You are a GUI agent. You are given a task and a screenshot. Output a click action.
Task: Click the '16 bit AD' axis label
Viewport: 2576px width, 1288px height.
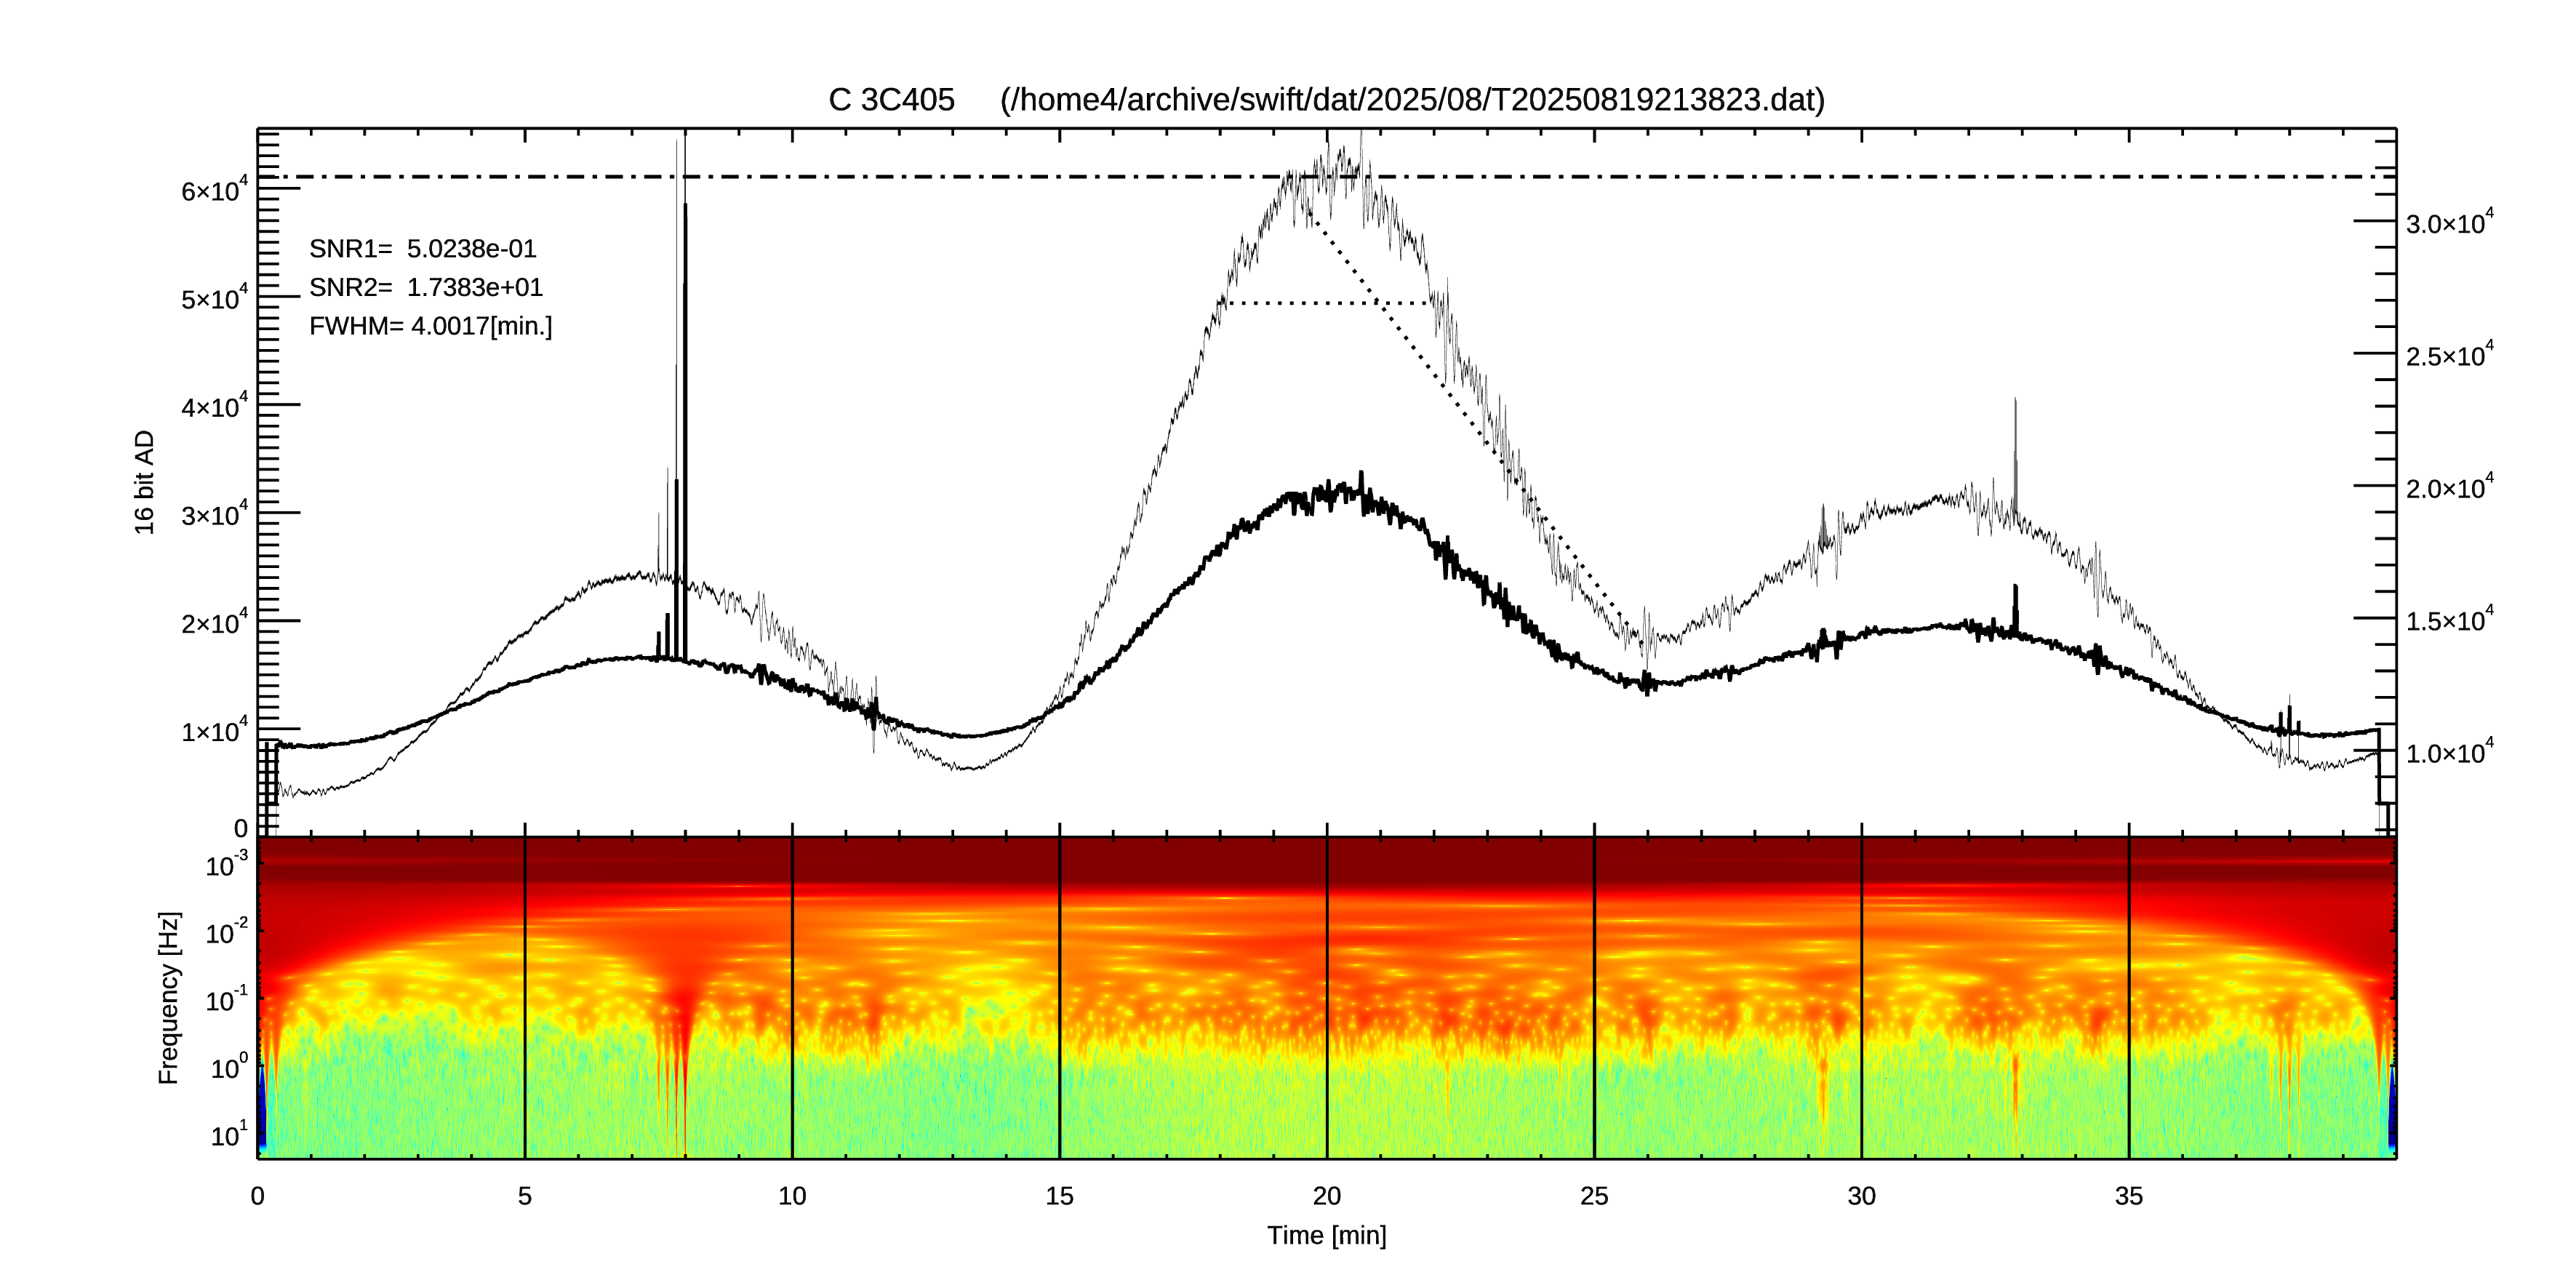tap(145, 482)
